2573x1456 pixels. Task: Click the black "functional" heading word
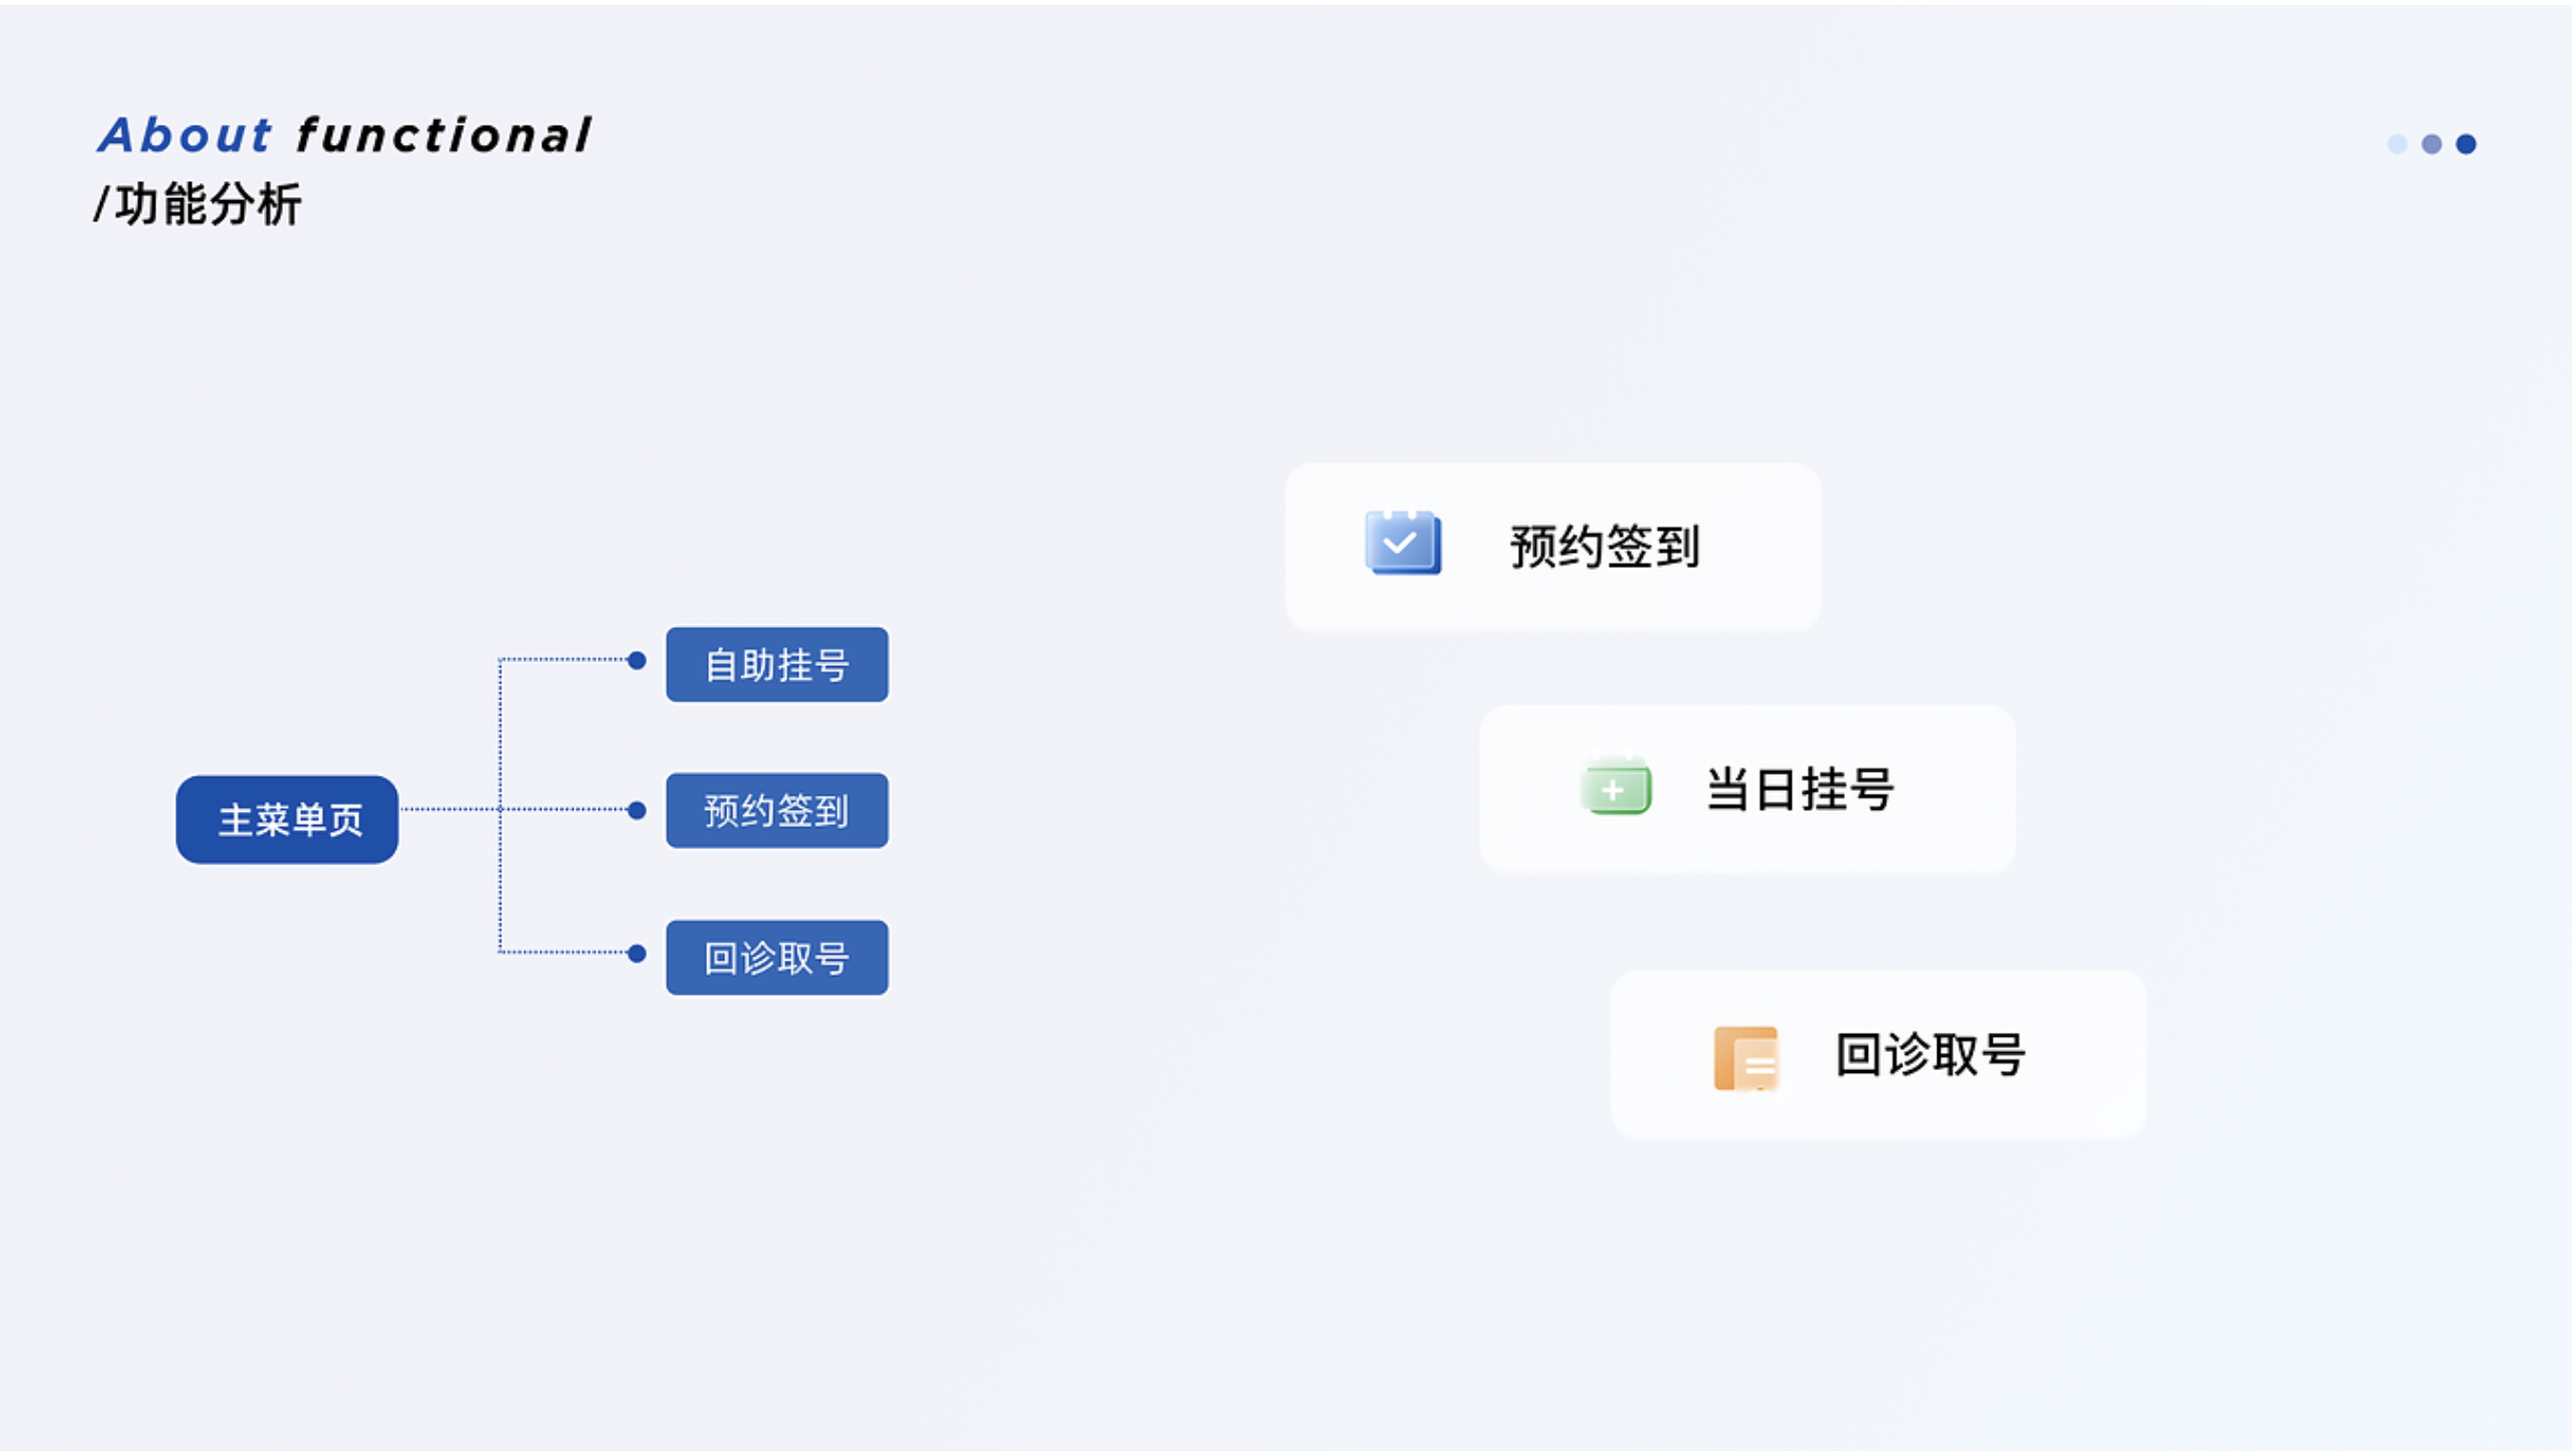pyautogui.click(x=444, y=135)
